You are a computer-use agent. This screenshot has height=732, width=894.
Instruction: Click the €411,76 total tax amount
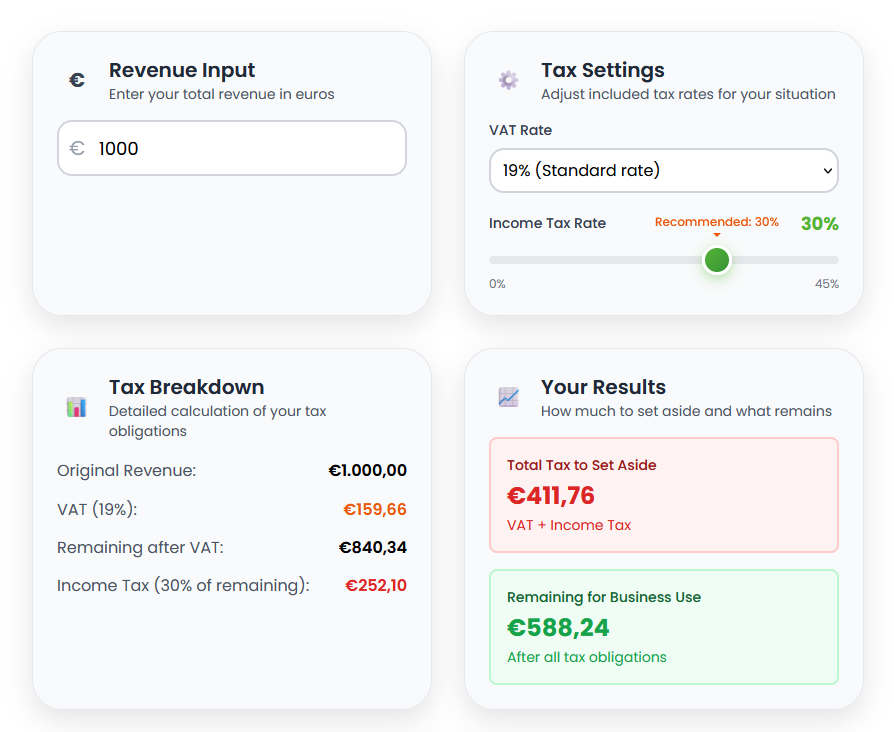coord(551,496)
